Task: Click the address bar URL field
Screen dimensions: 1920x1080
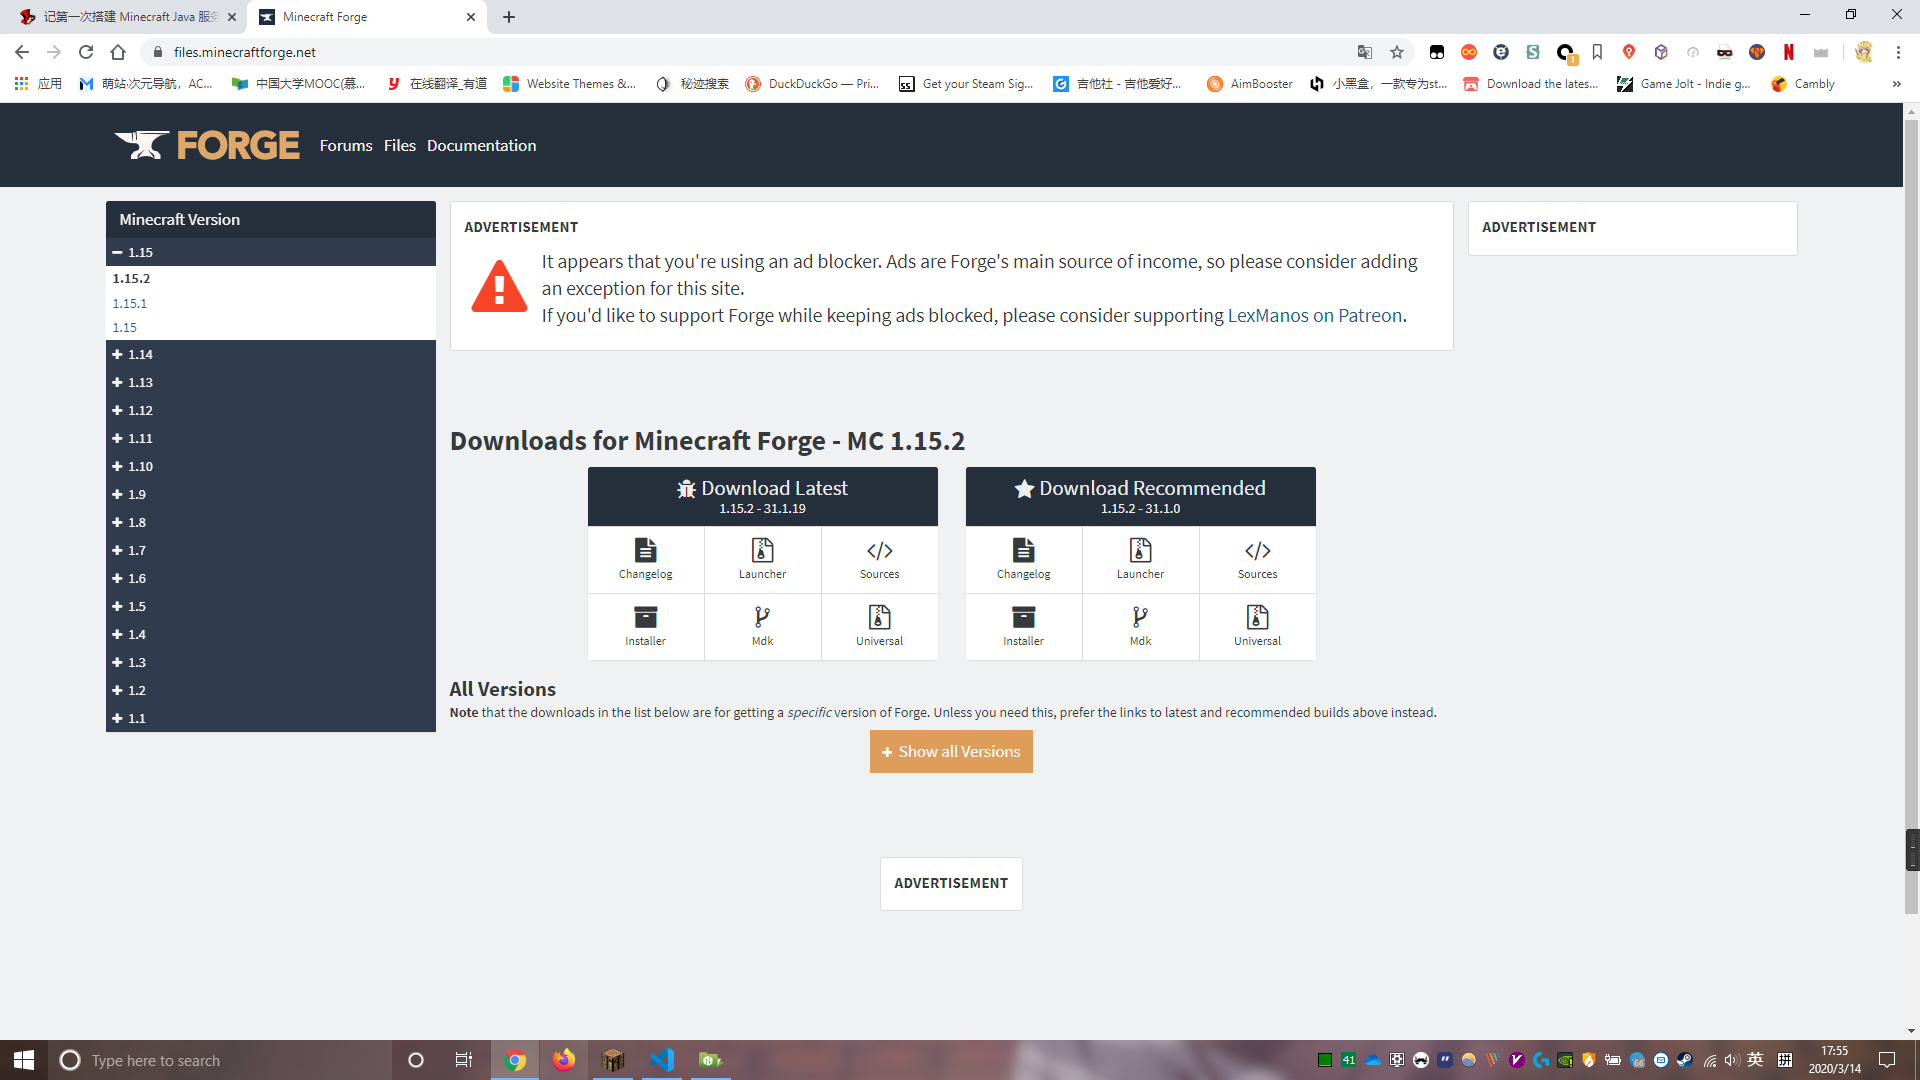Action: (x=750, y=52)
